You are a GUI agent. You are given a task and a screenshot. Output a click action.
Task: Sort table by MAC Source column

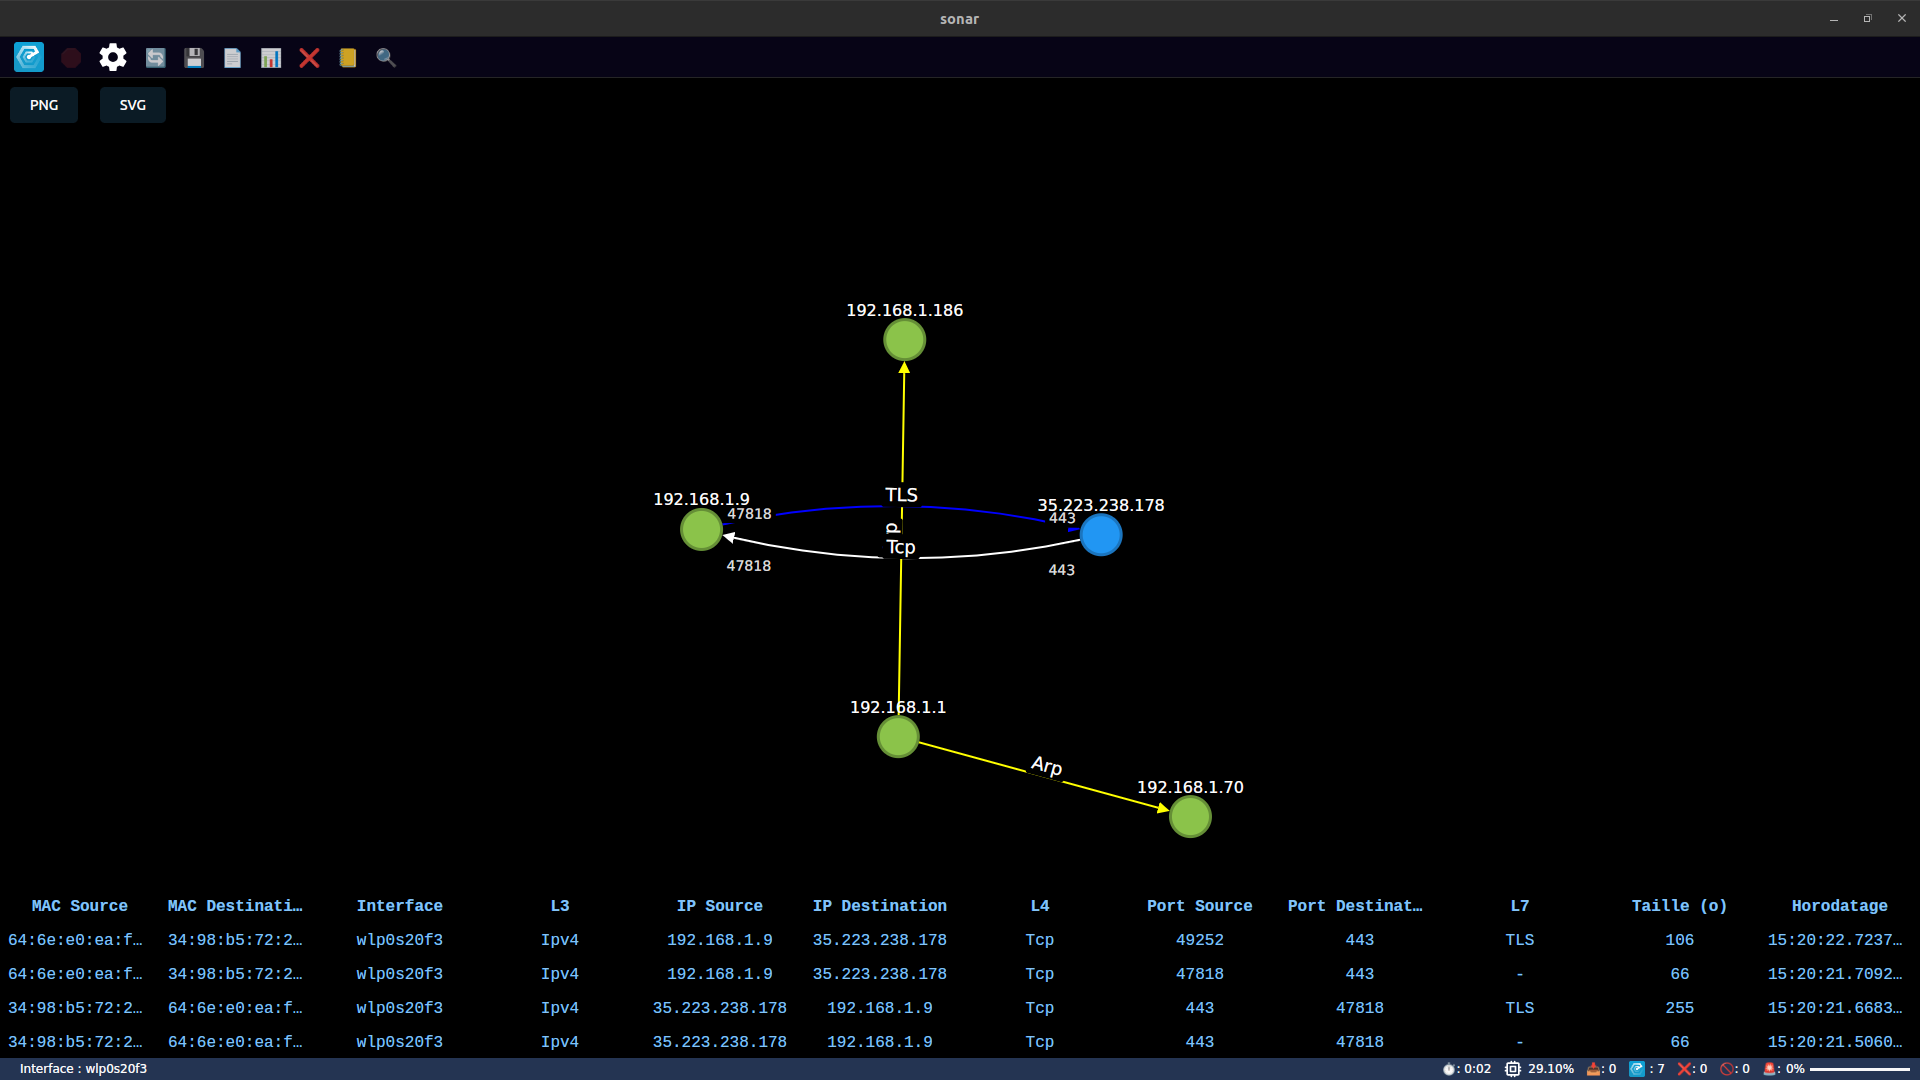pyautogui.click(x=79, y=906)
